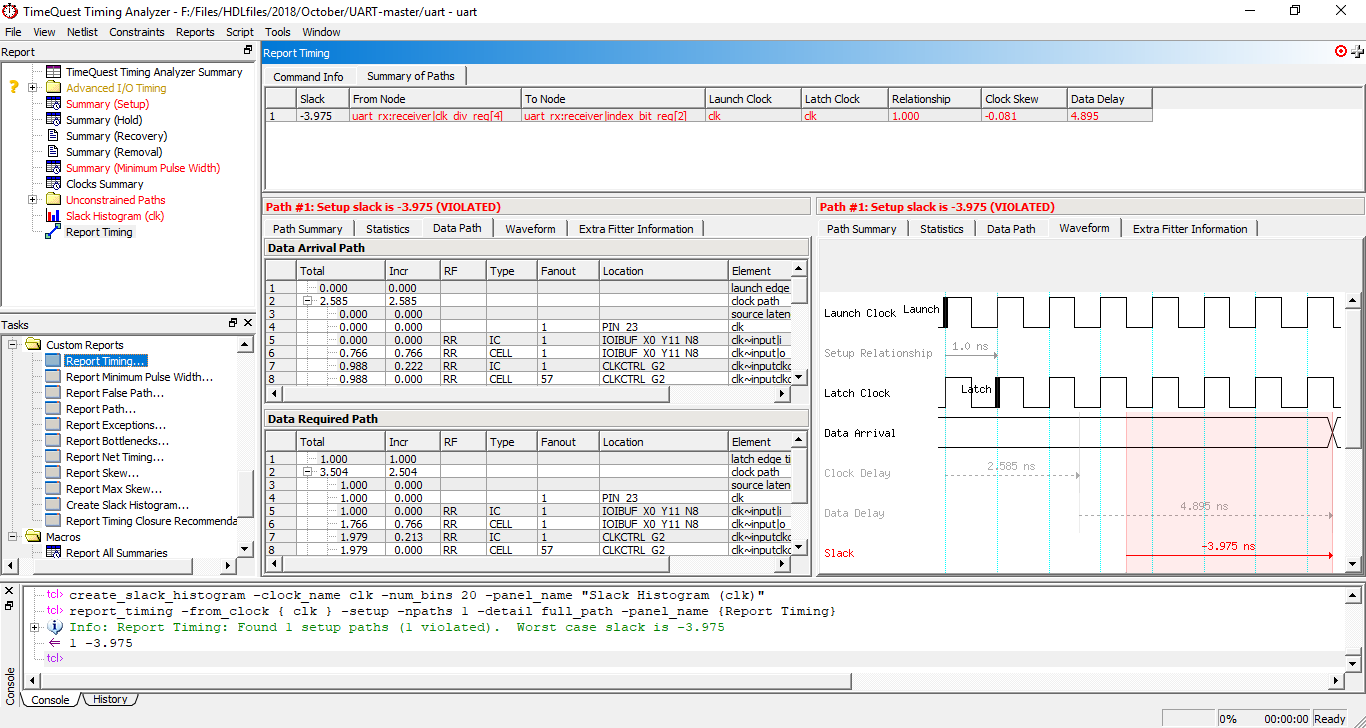Screen dimensions: 1366x728
Task: Expand the Advanced I/O Timing node
Action: [x=32, y=88]
